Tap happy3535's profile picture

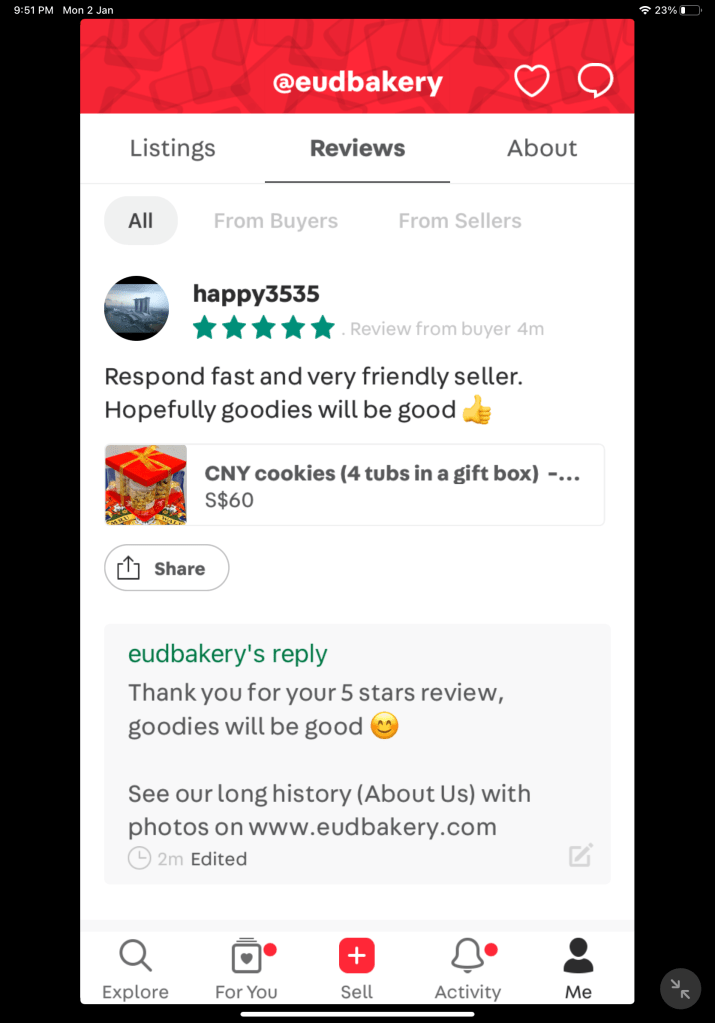(x=136, y=308)
